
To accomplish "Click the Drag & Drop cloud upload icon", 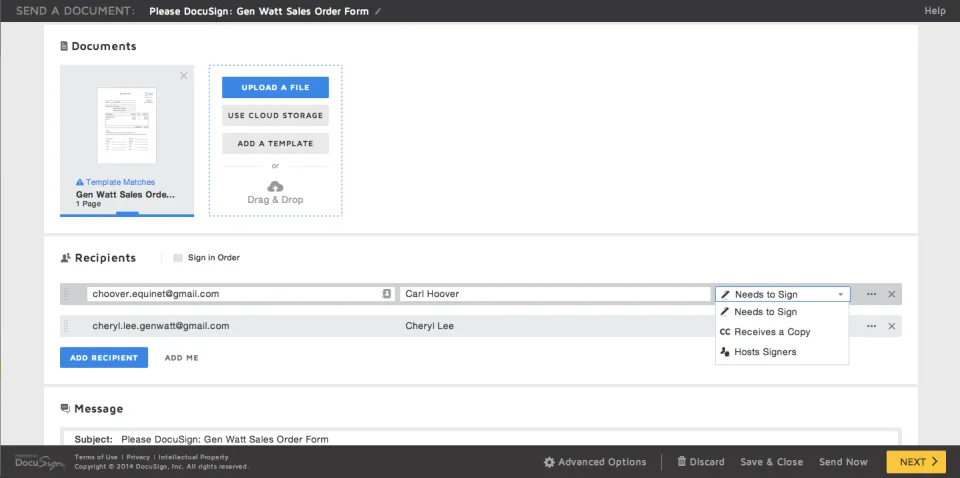I will [276, 186].
